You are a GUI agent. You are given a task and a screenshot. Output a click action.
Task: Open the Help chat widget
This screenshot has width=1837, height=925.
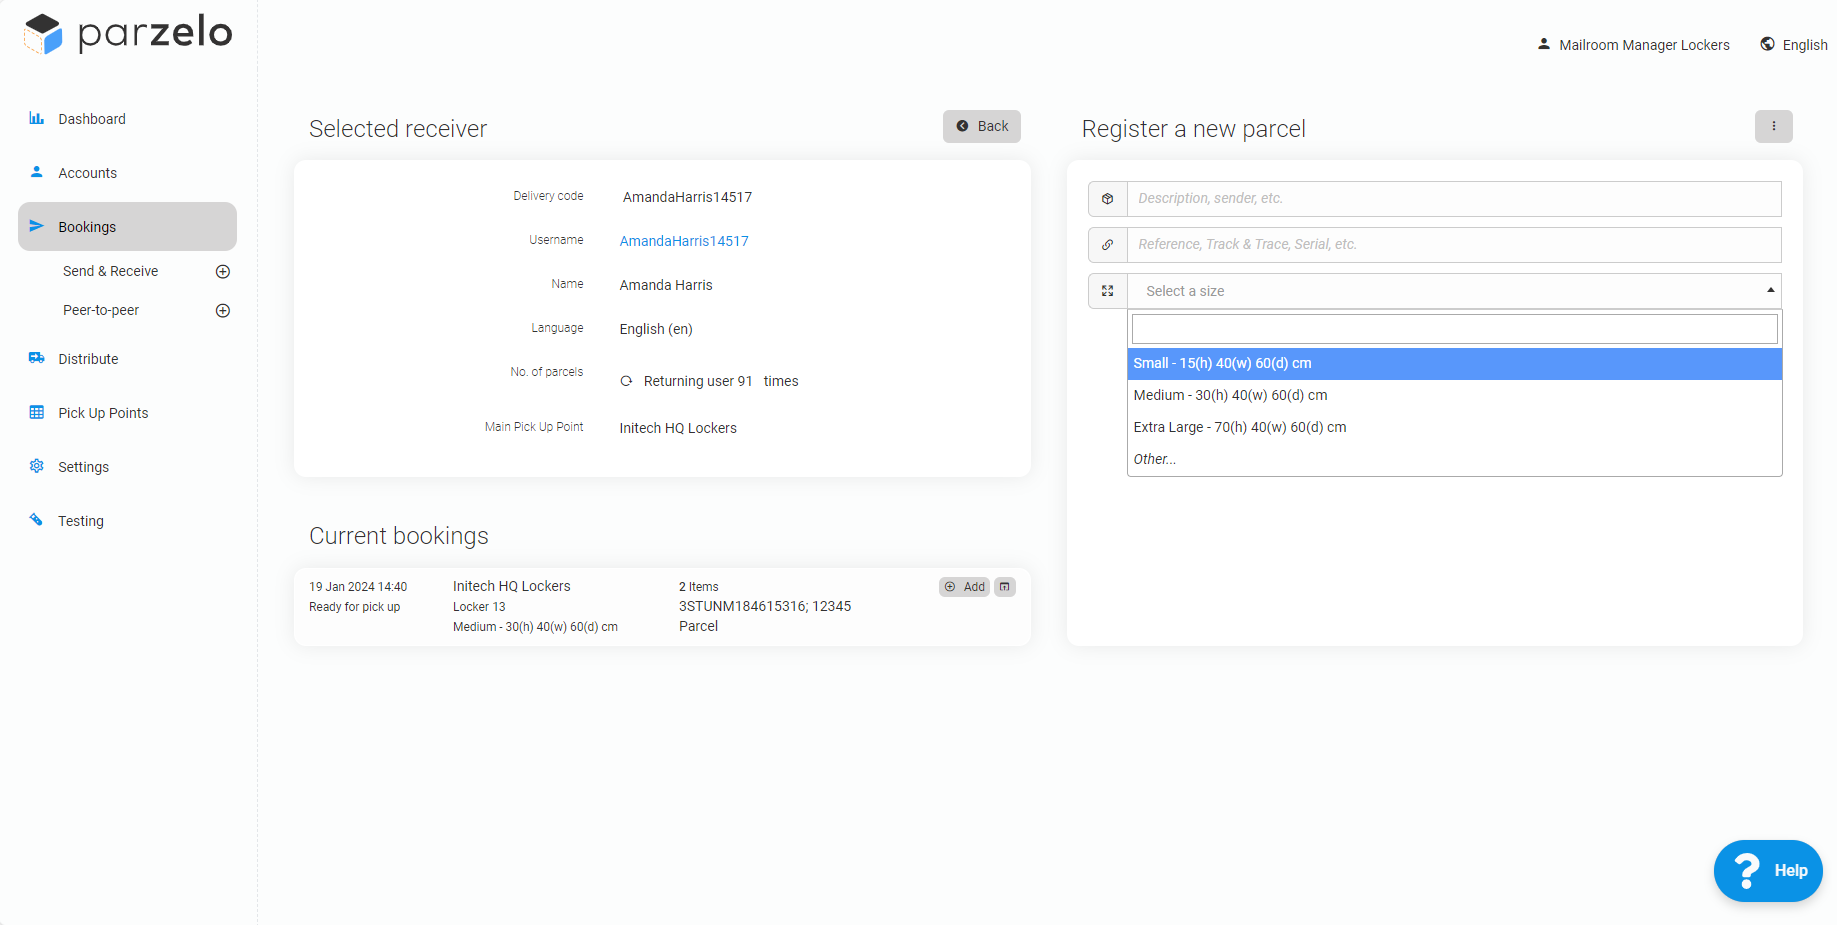[x=1768, y=871]
